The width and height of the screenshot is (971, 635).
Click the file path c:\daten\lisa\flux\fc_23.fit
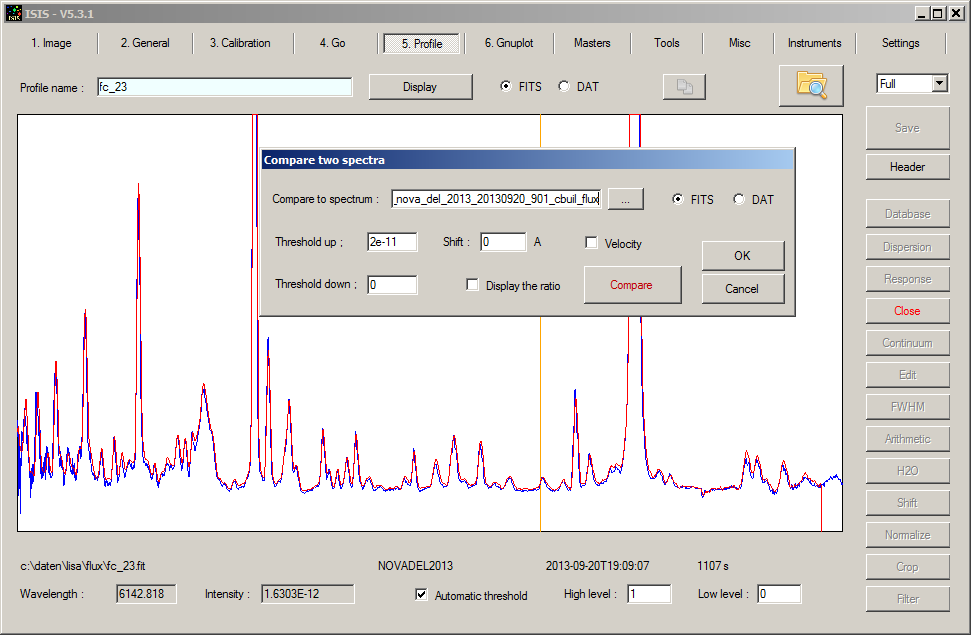coord(83,566)
